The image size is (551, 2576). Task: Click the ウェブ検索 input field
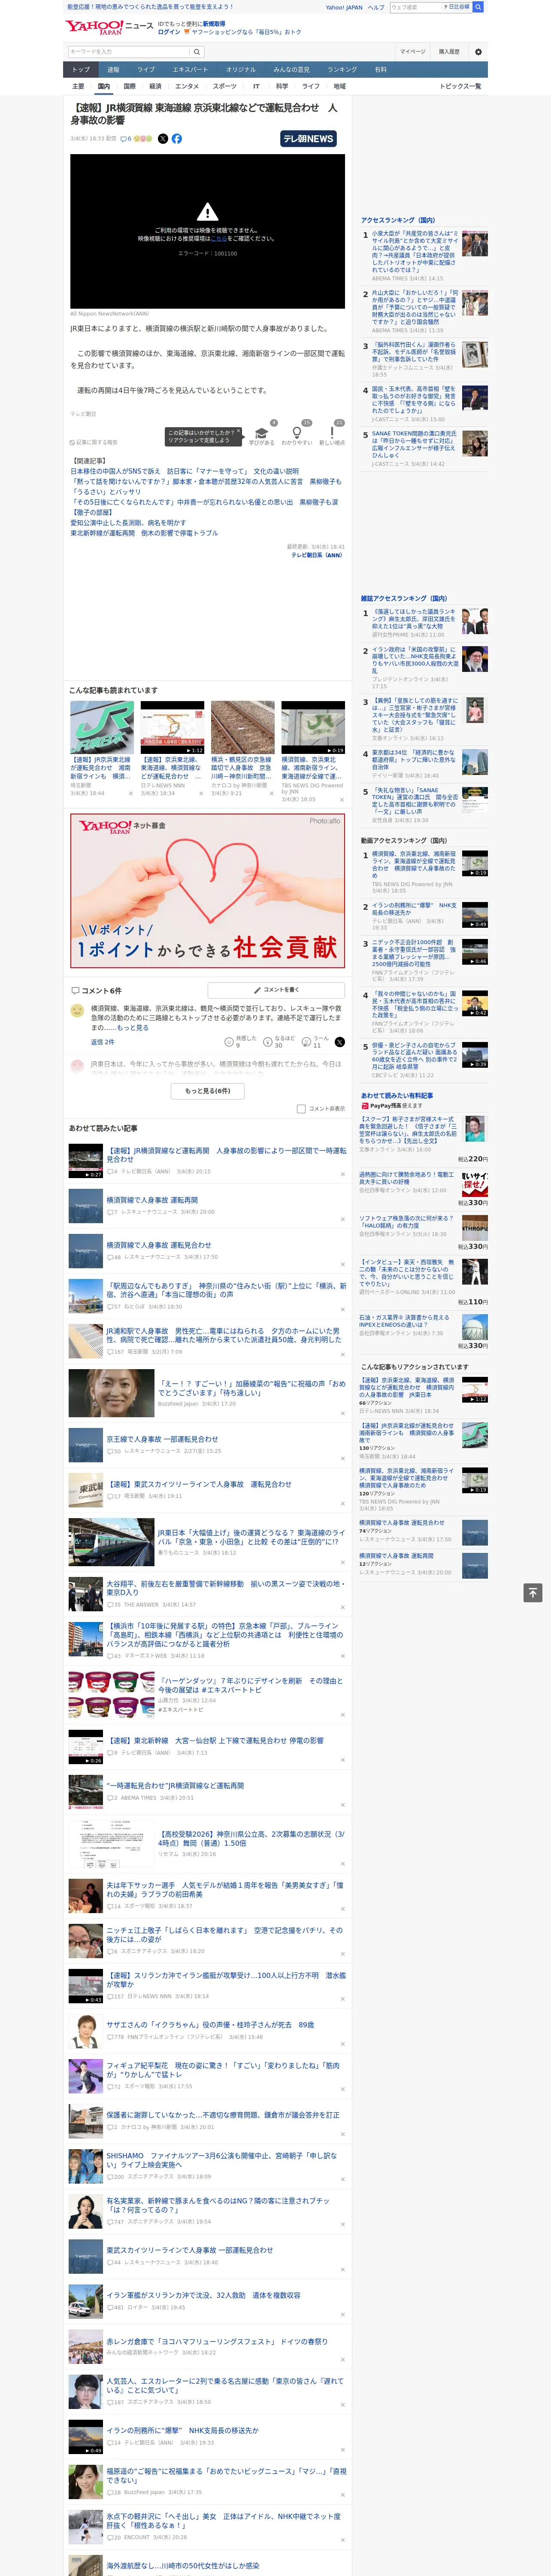(416, 7)
